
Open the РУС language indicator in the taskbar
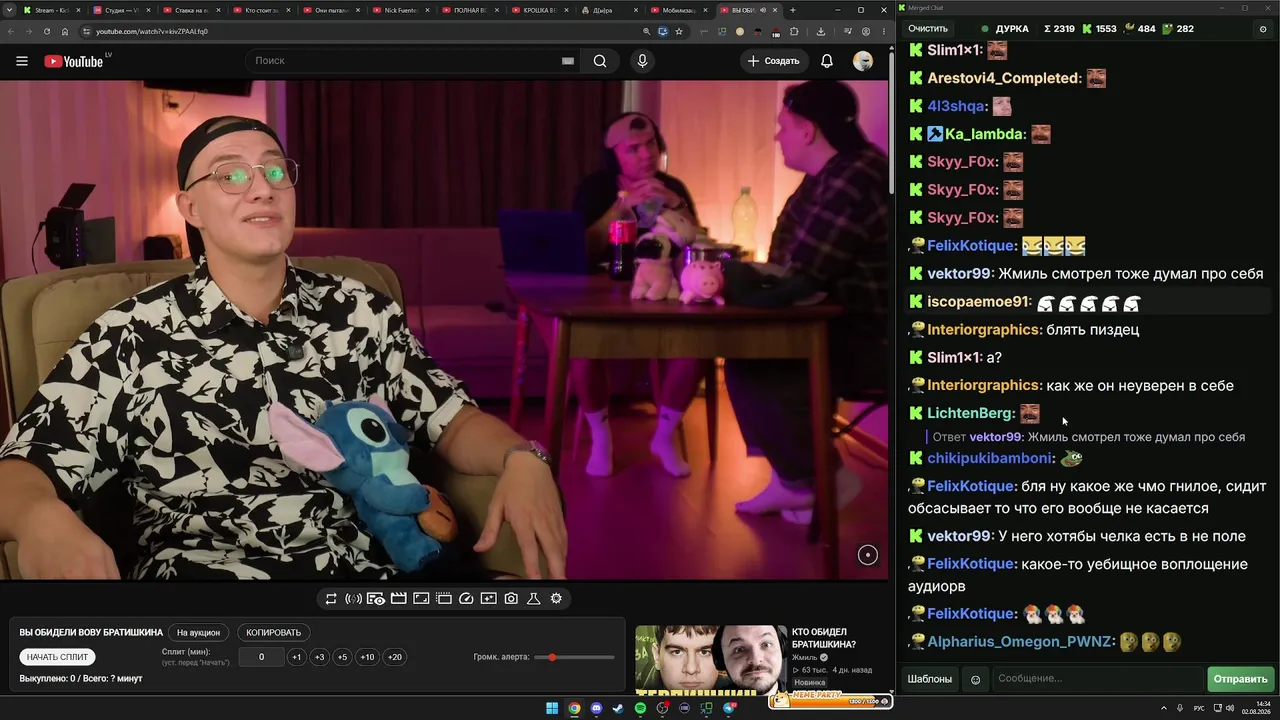pos(1199,709)
